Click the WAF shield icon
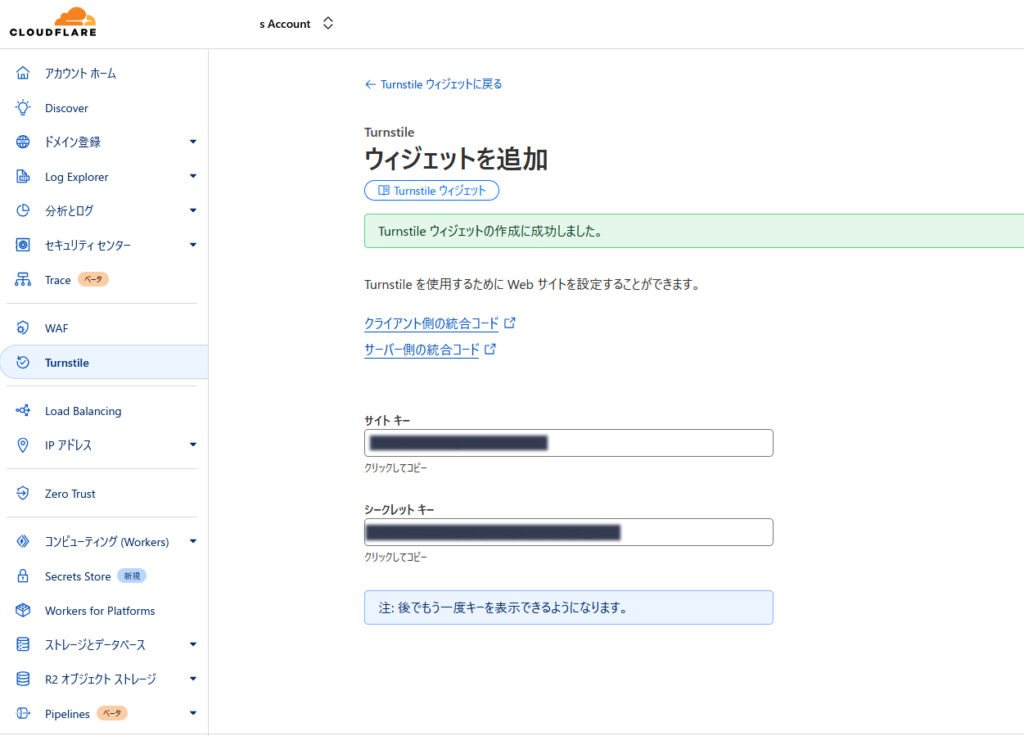Viewport: 1024px width, 736px height. [x=23, y=328]
